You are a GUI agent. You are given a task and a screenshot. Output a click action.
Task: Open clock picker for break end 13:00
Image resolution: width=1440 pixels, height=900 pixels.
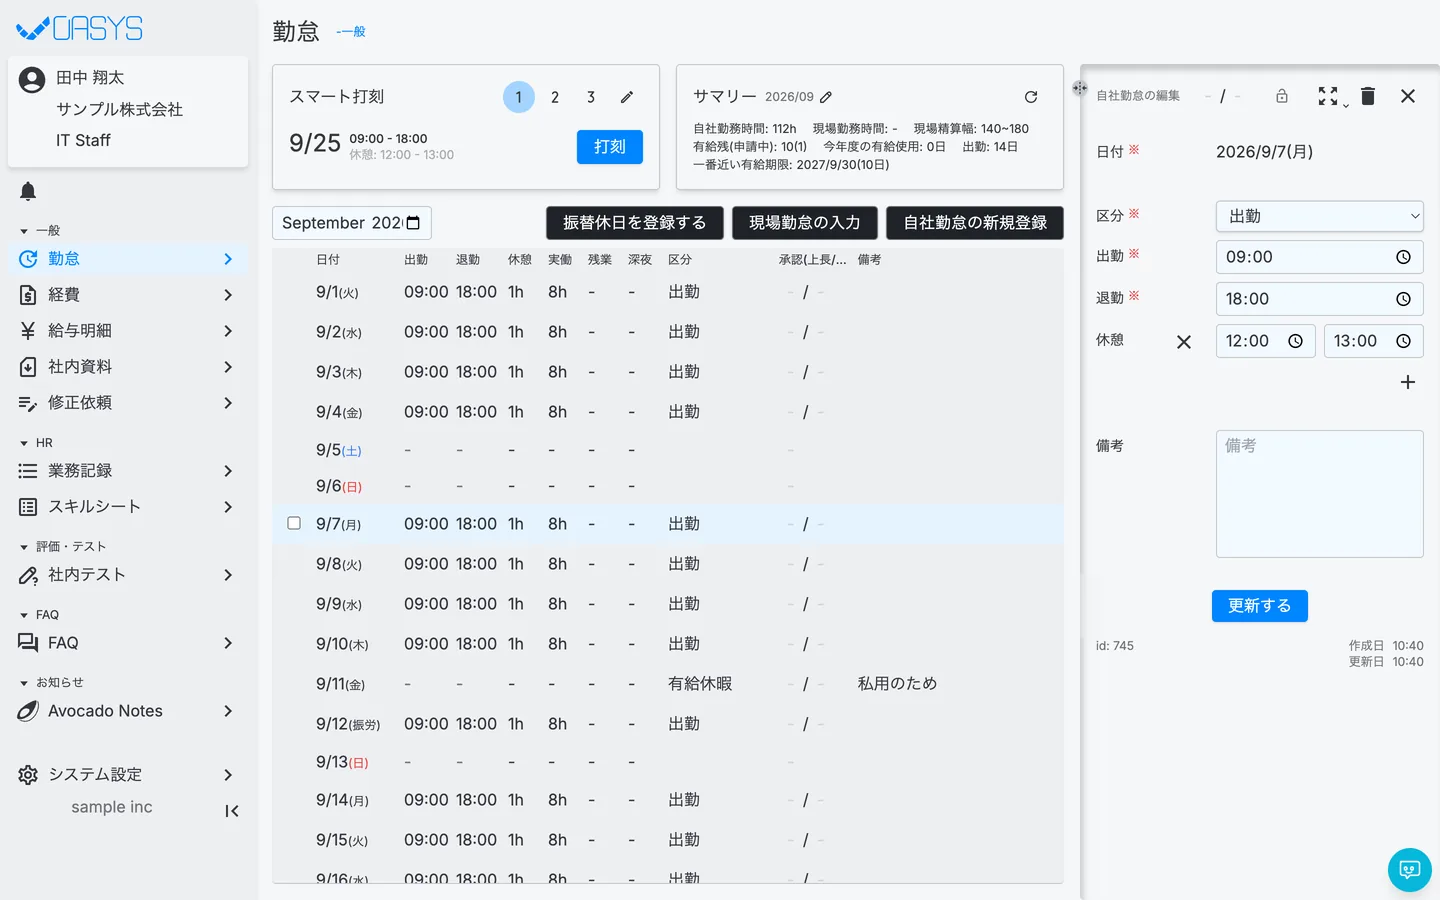(x=1403, y=341)
